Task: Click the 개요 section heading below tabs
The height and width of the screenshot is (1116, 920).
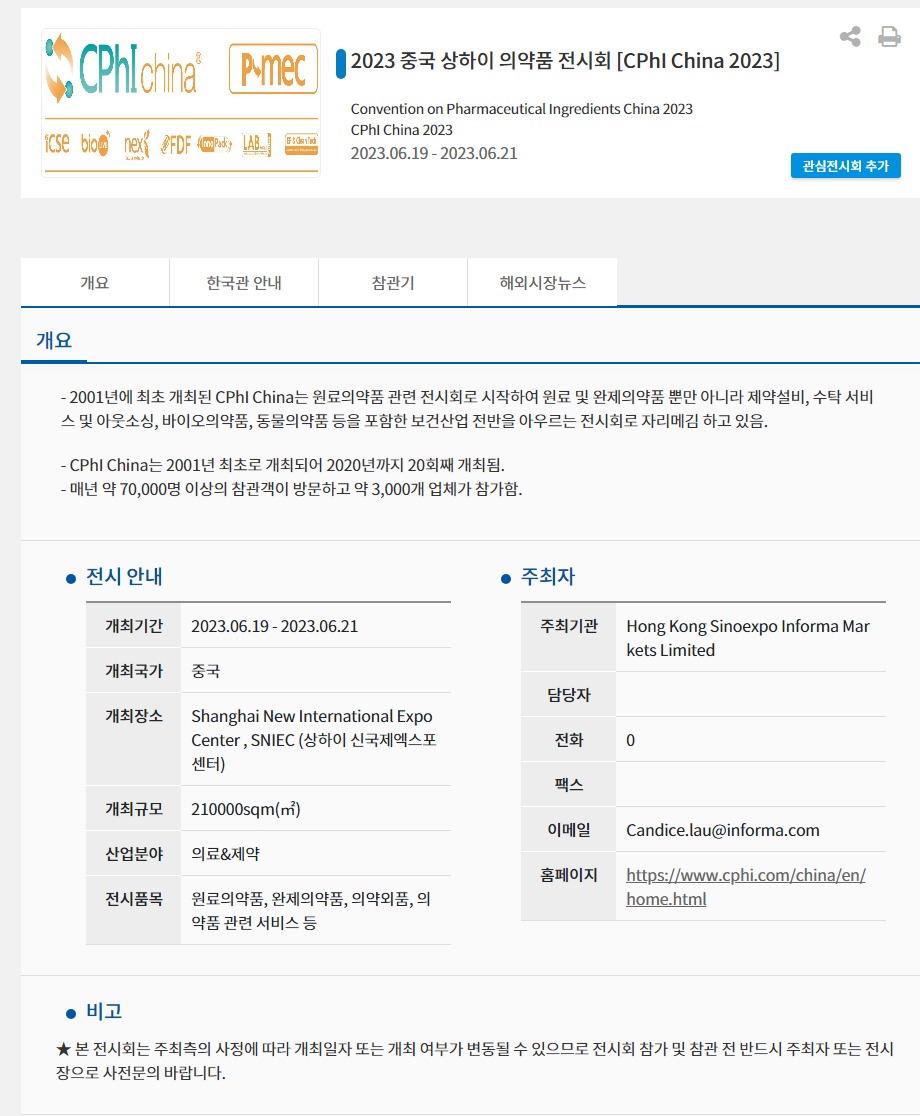Action: click(54, 340)
